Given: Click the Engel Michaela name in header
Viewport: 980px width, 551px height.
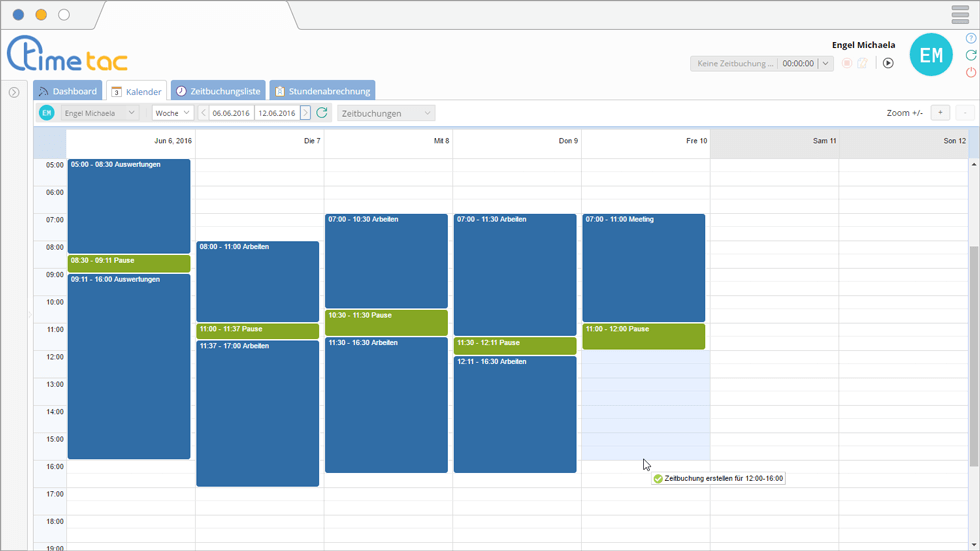Looking at the screenshot, I should click(x=863, y=45).
